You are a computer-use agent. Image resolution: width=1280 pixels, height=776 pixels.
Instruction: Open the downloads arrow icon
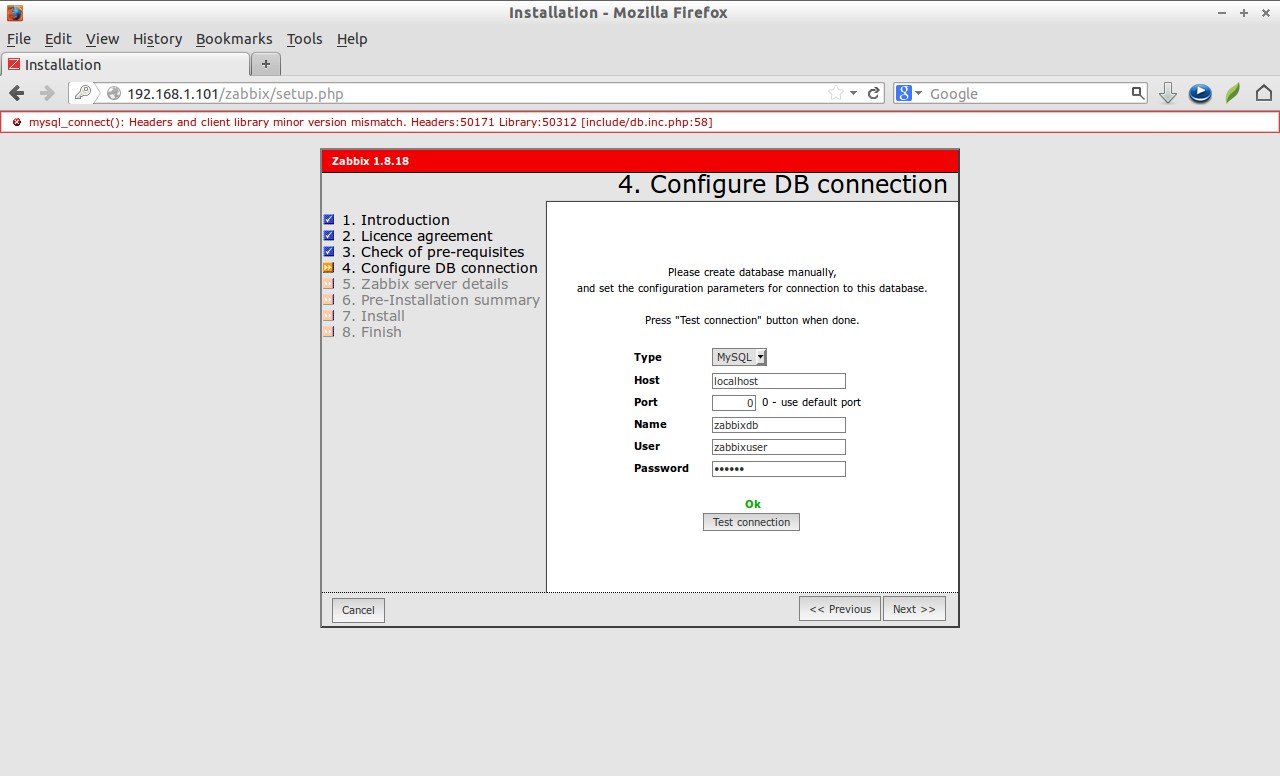(1167, 93)
